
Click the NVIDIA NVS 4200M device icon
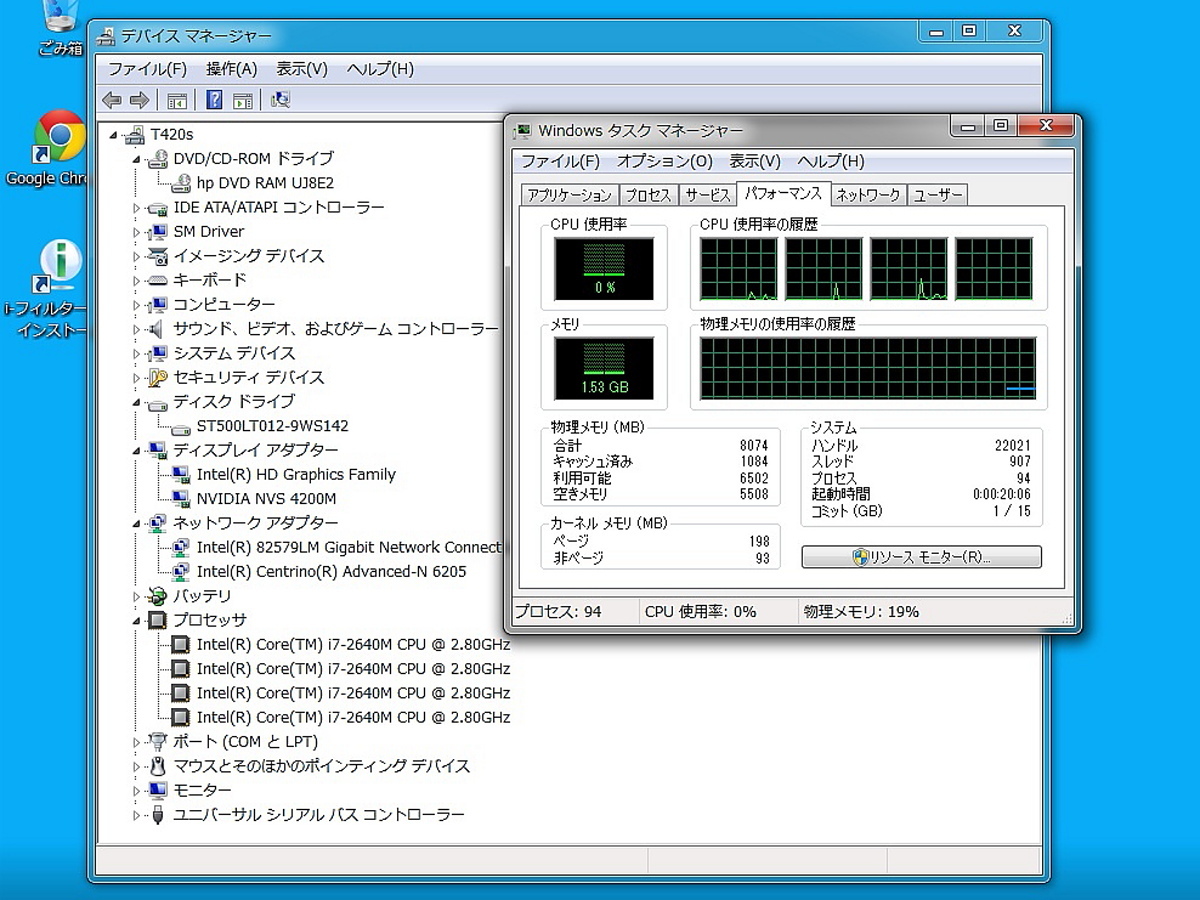pyautogui.click(x=181, y=498)
